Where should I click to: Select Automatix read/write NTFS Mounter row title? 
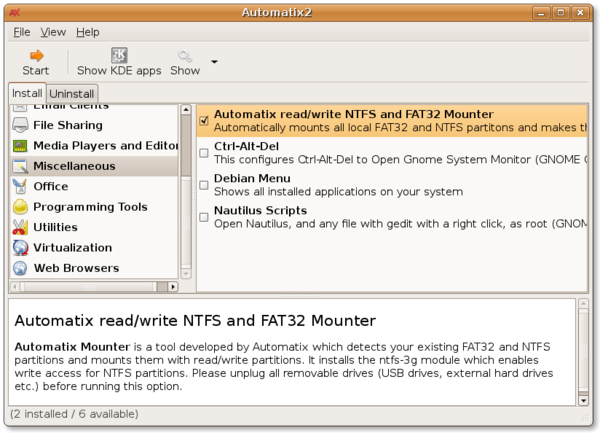pos(354,114)
